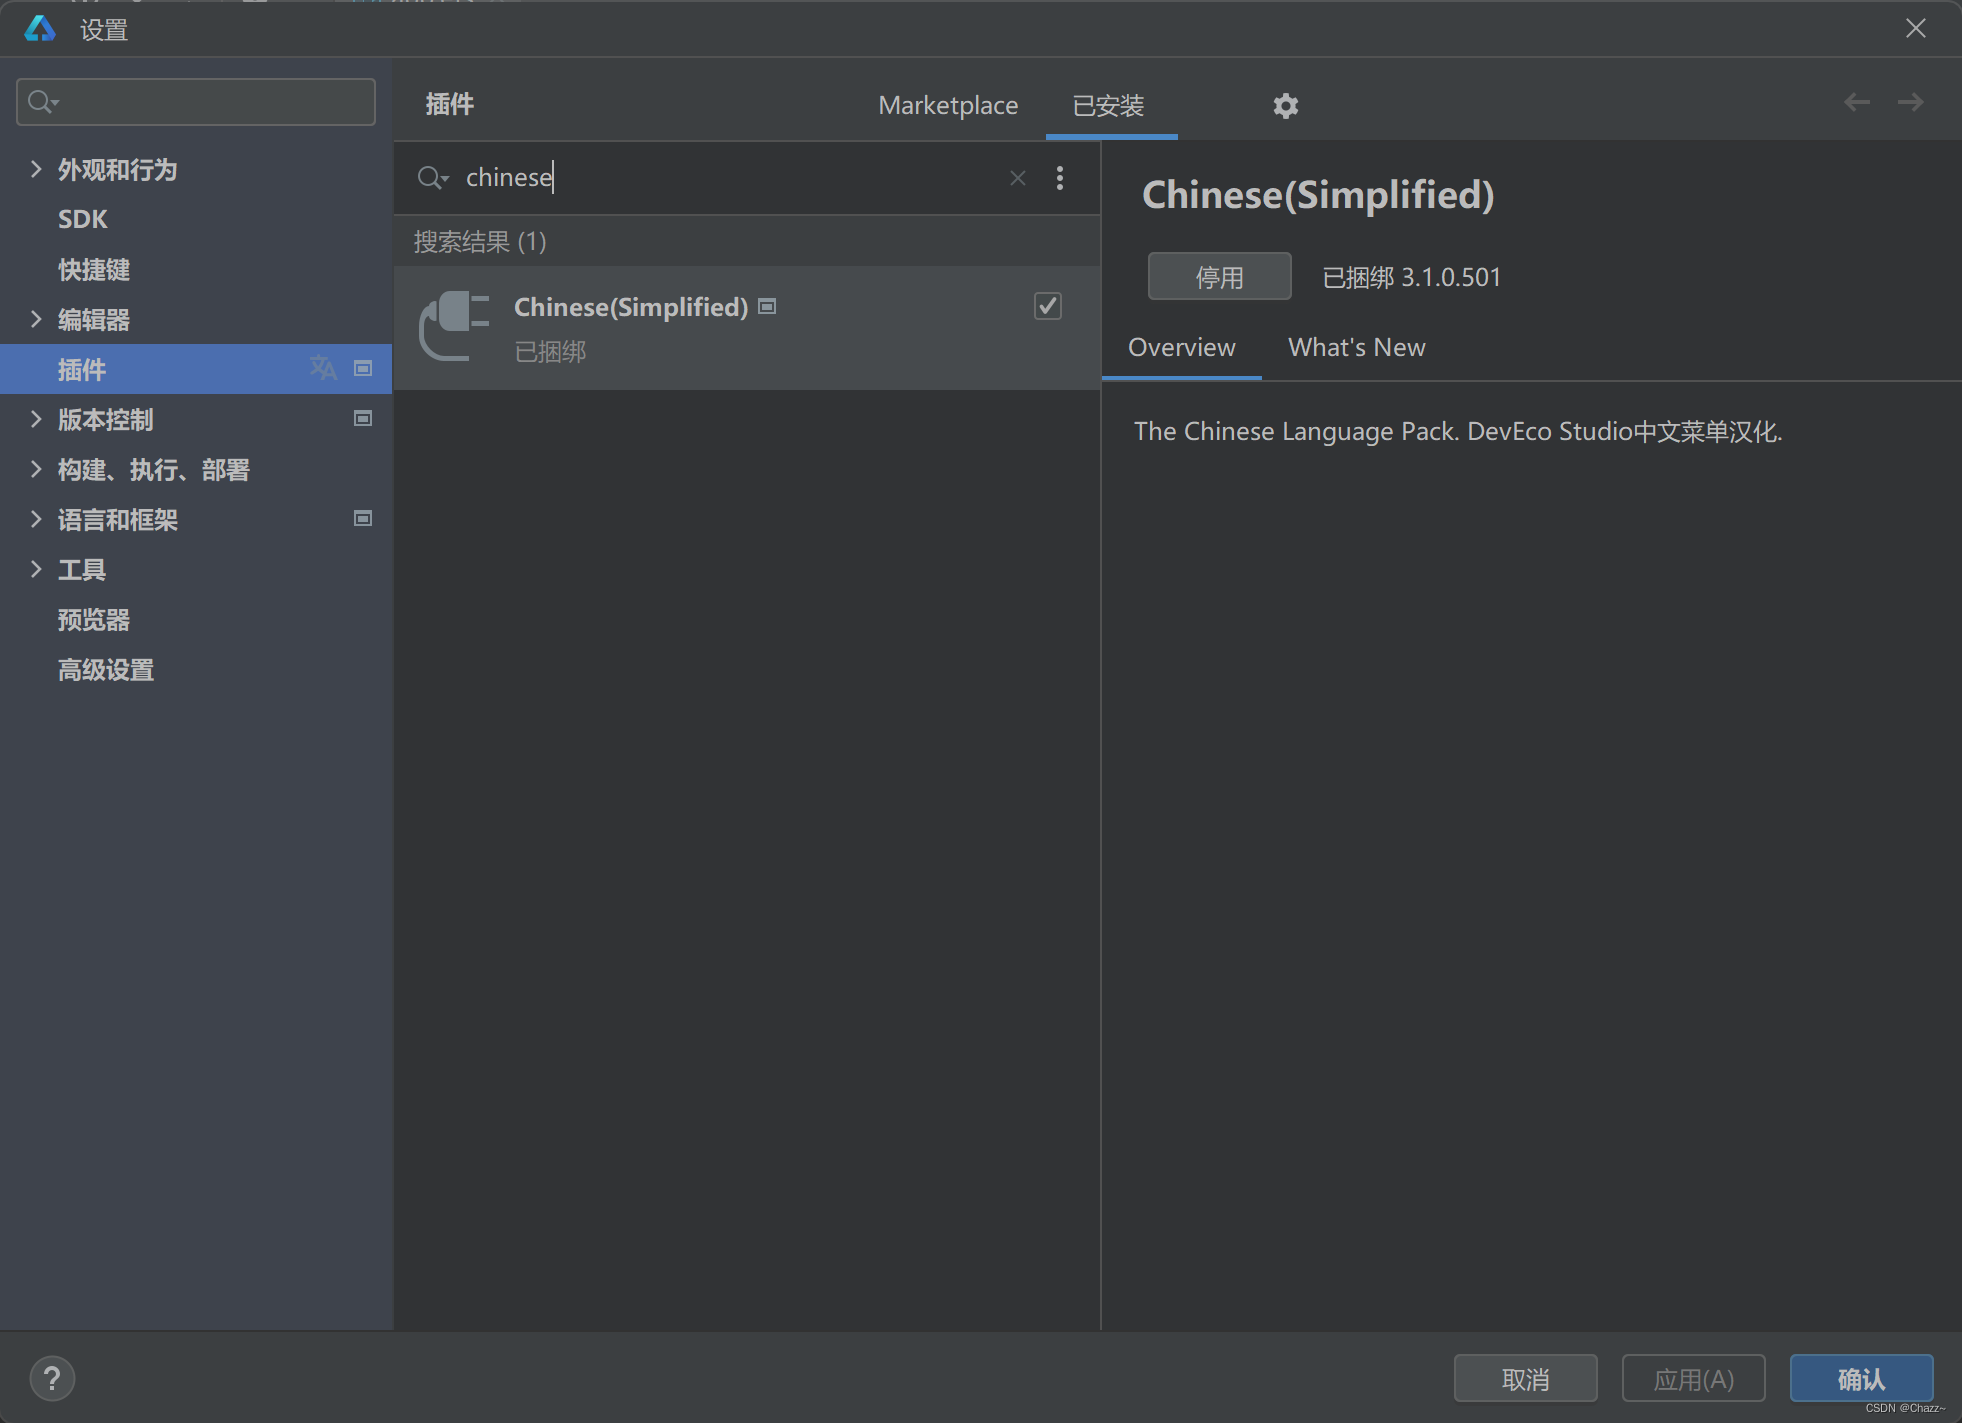Click the translation icon on 插件 row

pos(322,368)
